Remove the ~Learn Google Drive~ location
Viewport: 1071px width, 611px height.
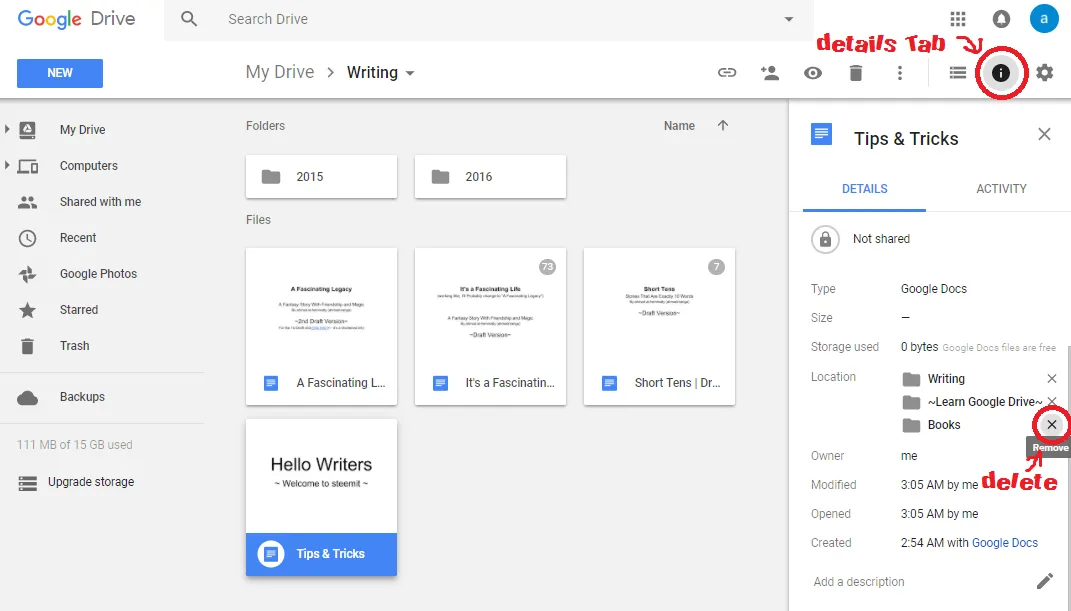coord(1052,401)
